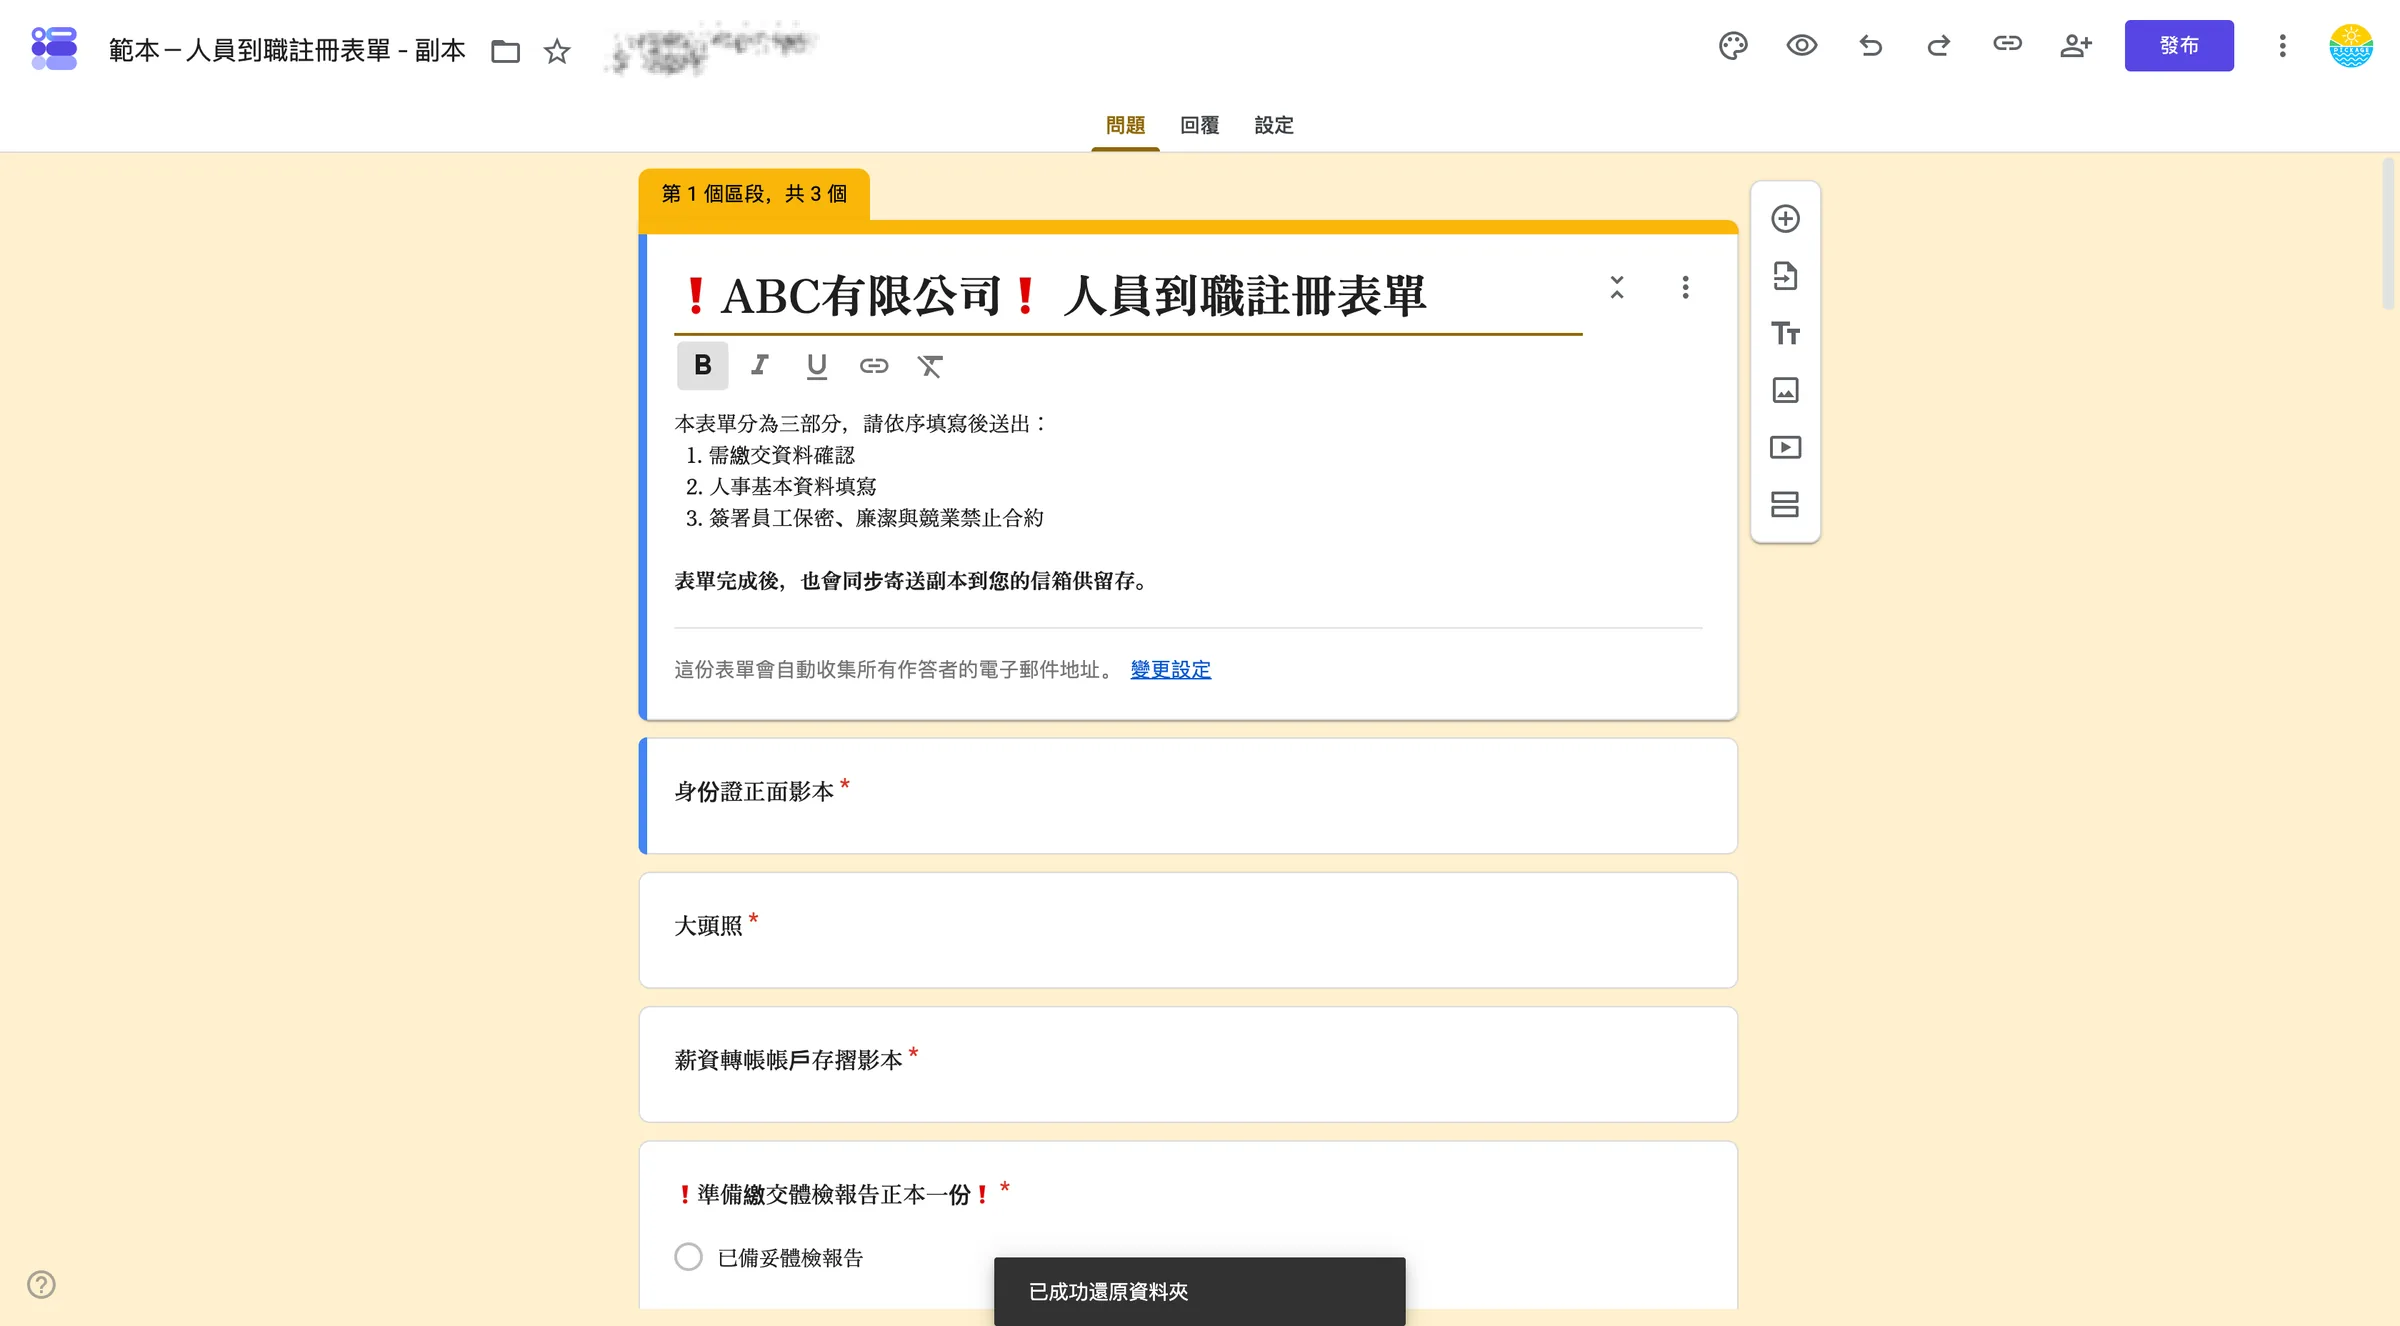Click the undo arrow
Viewport: 2400px width, 1326px height.
pyautogui.click(x=1870, y=46)
